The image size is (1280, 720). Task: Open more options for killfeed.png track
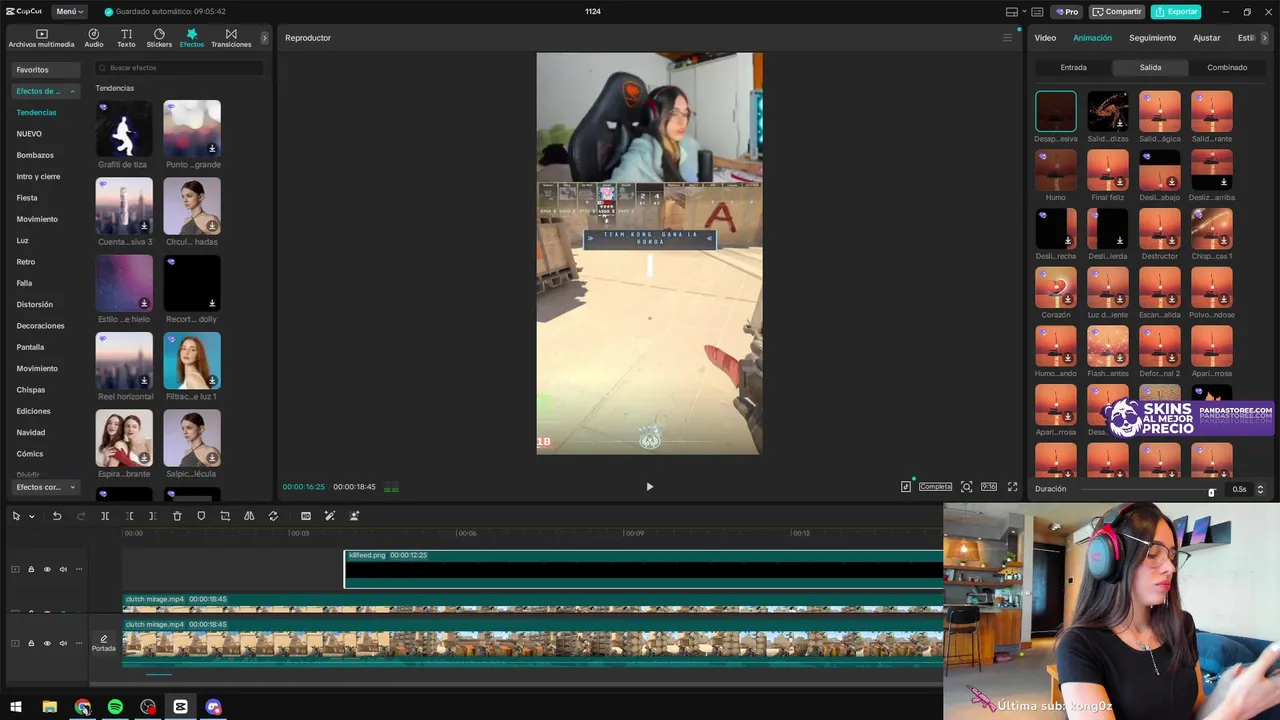pyautogui.click(x=79, y=569)
